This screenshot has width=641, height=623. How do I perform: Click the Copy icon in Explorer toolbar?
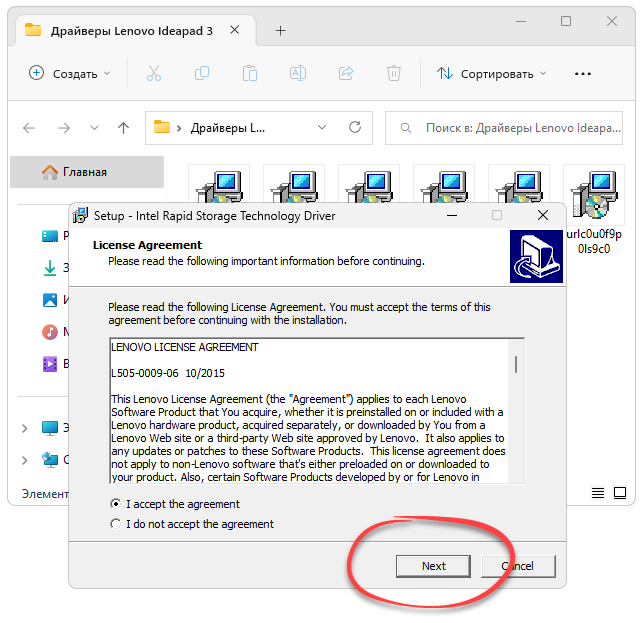[x=202, y=74]
